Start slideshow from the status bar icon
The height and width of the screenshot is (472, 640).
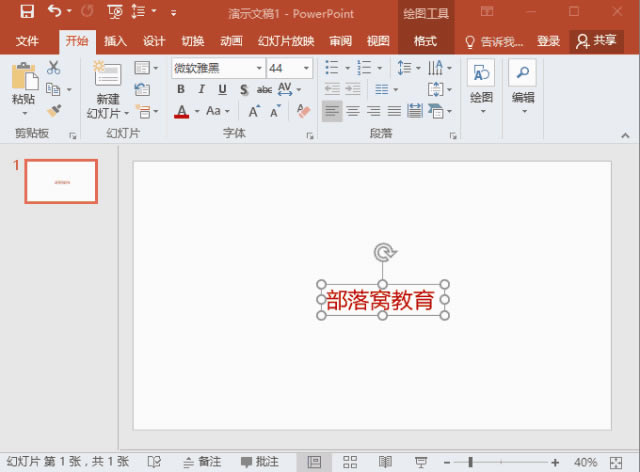point(421,462)
